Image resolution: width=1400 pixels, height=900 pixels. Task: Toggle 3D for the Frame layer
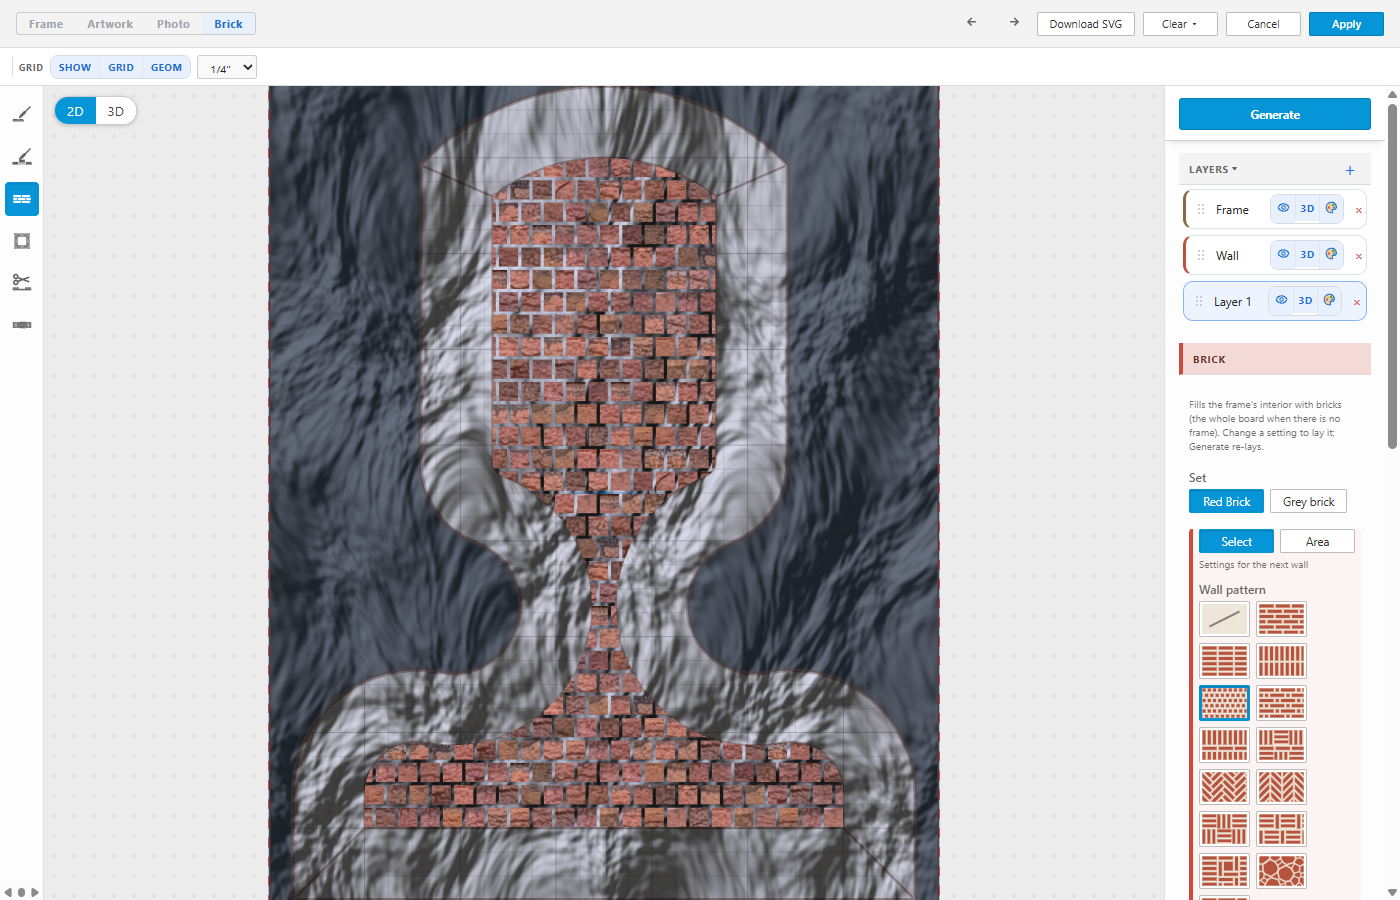[x=1307, y=208]
